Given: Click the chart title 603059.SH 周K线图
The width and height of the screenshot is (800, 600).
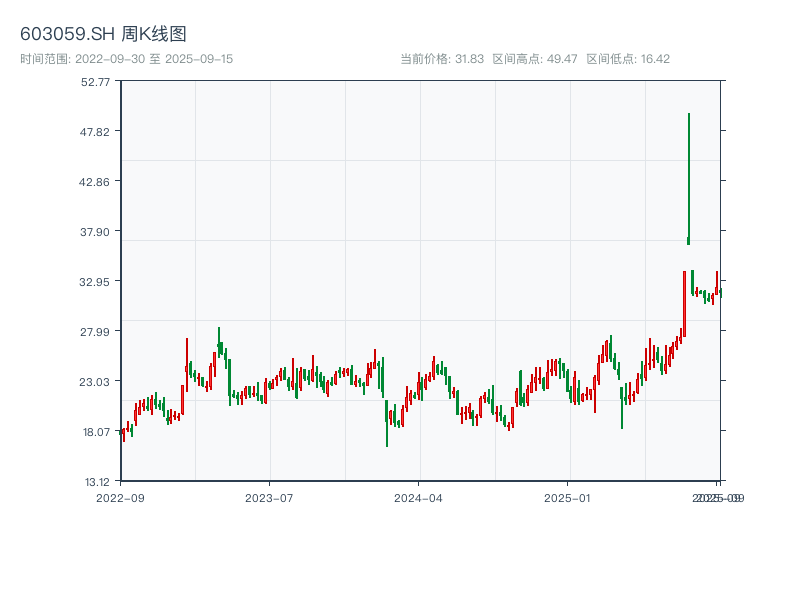Looking at the screenshot, I should click(103, 34).
